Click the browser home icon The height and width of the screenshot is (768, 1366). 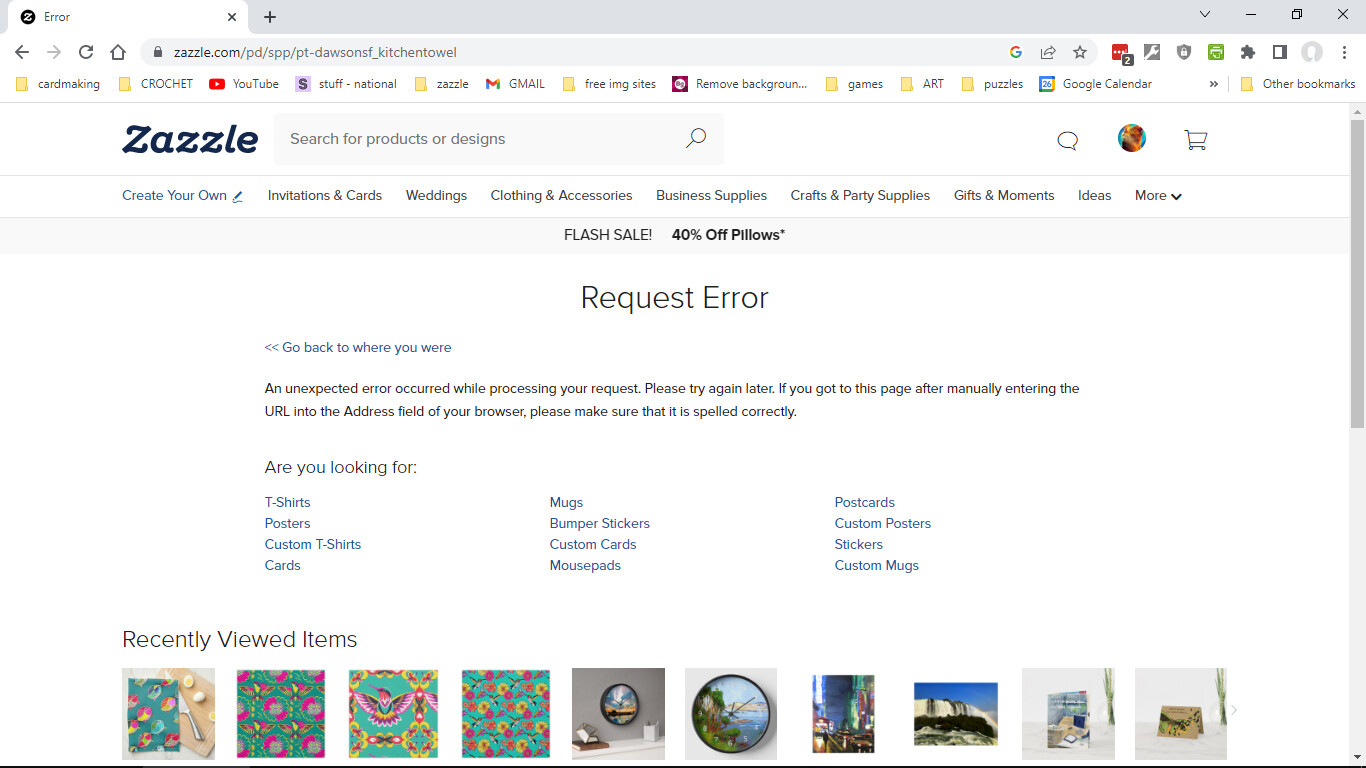(118, 52)
